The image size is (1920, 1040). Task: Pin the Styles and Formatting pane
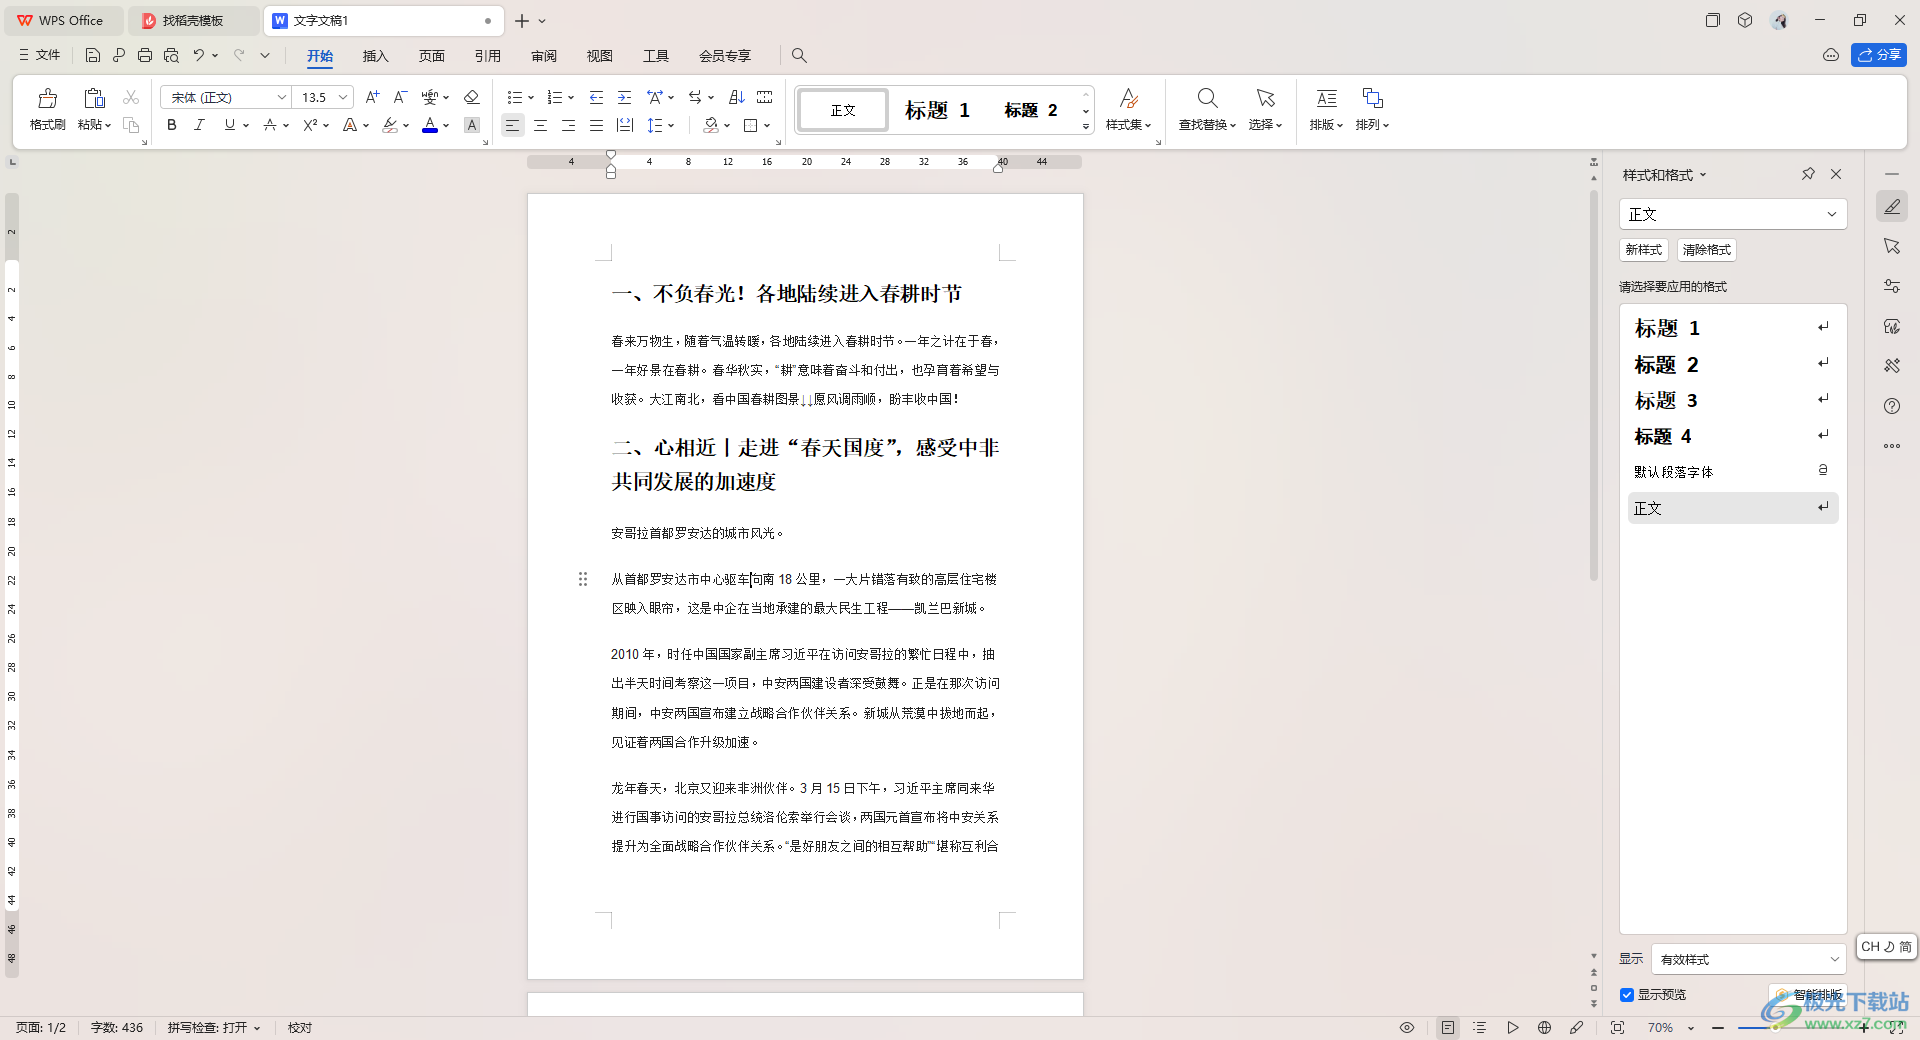1808,174
